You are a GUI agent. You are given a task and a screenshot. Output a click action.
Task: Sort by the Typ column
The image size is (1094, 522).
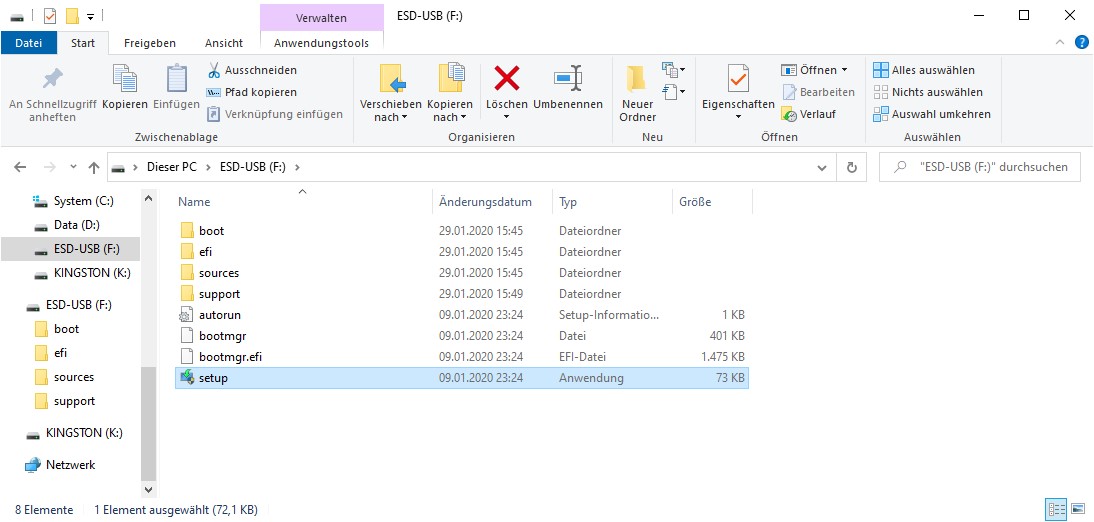point(568,202)
